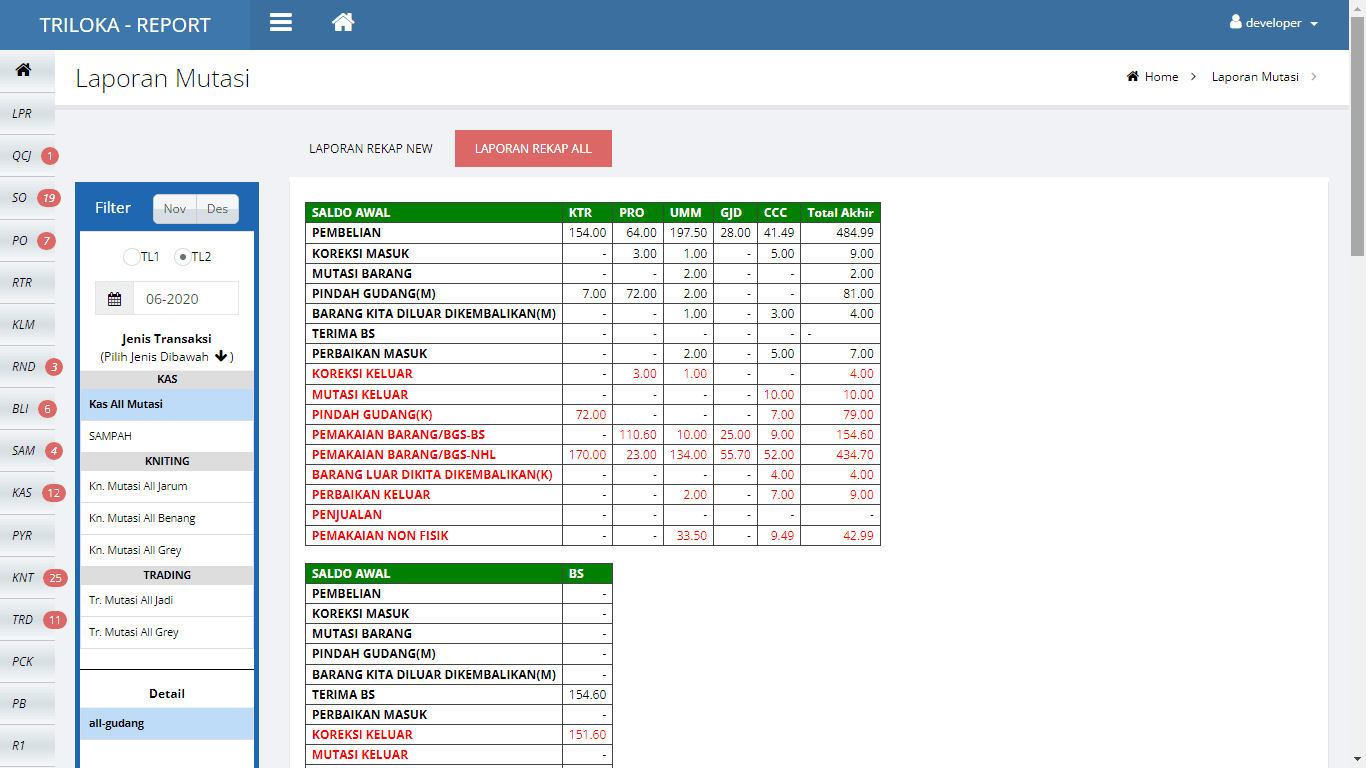Open PO sidebar menu

27,241
